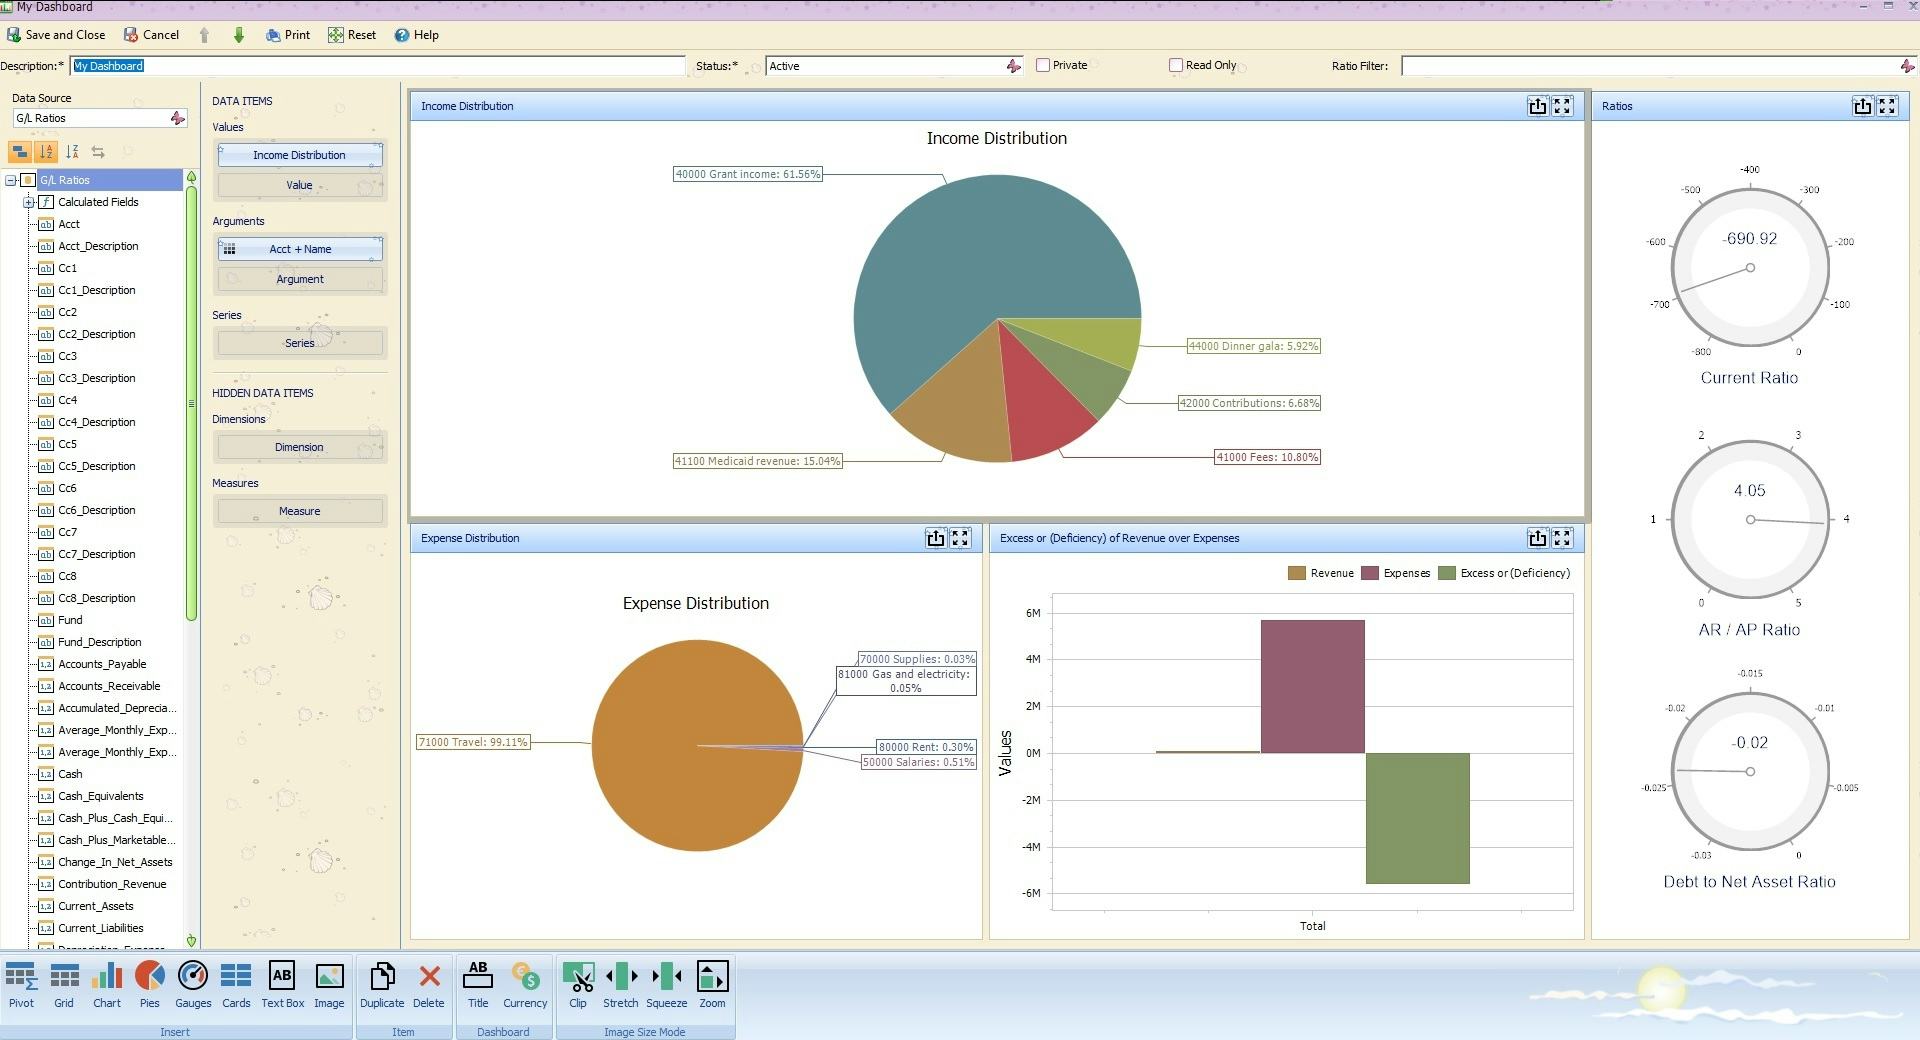The height and width of the screenshot is (1040, 1920).
Task: Click the empty Value placeholder
Action: point(300,185)
